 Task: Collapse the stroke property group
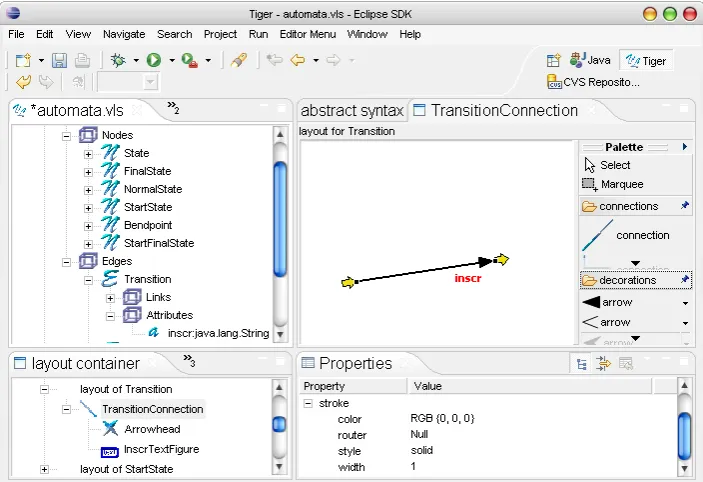pos(308,404)
